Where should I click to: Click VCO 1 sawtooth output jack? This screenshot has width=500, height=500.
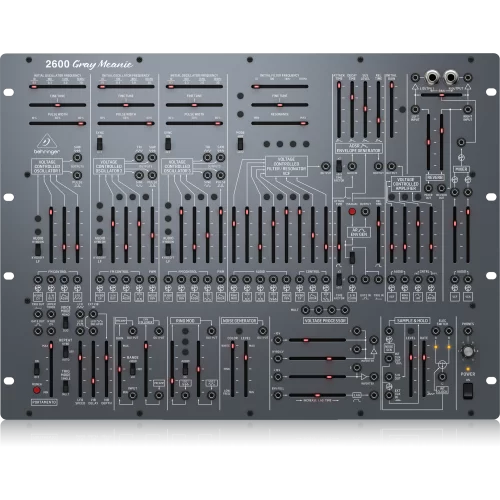[x=77, y=157]
